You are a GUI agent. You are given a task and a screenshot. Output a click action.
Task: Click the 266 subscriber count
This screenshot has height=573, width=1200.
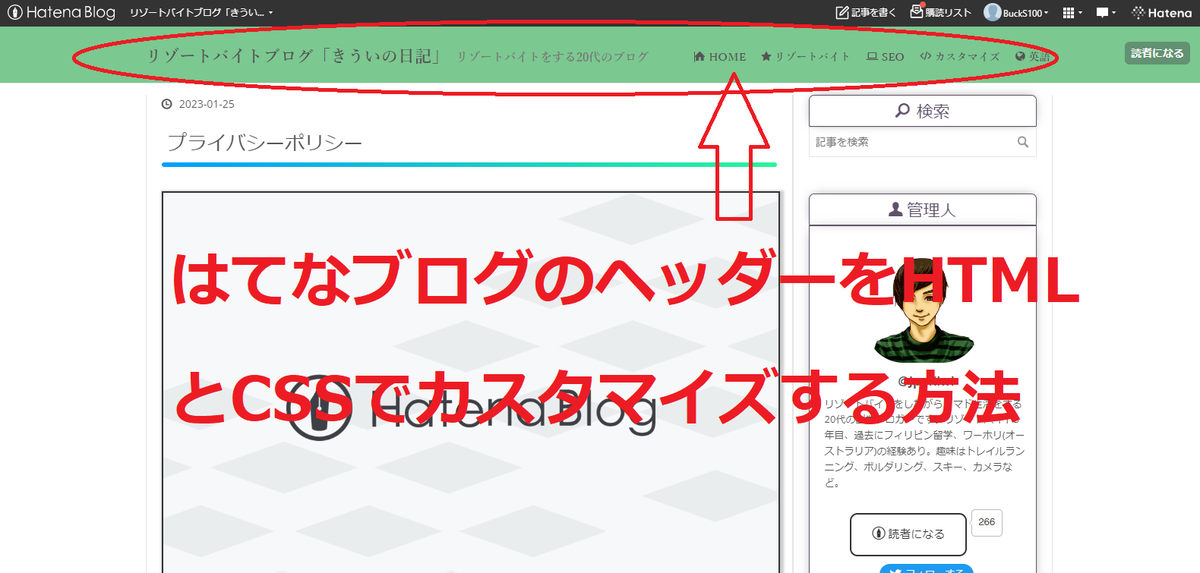click(986, 523)
